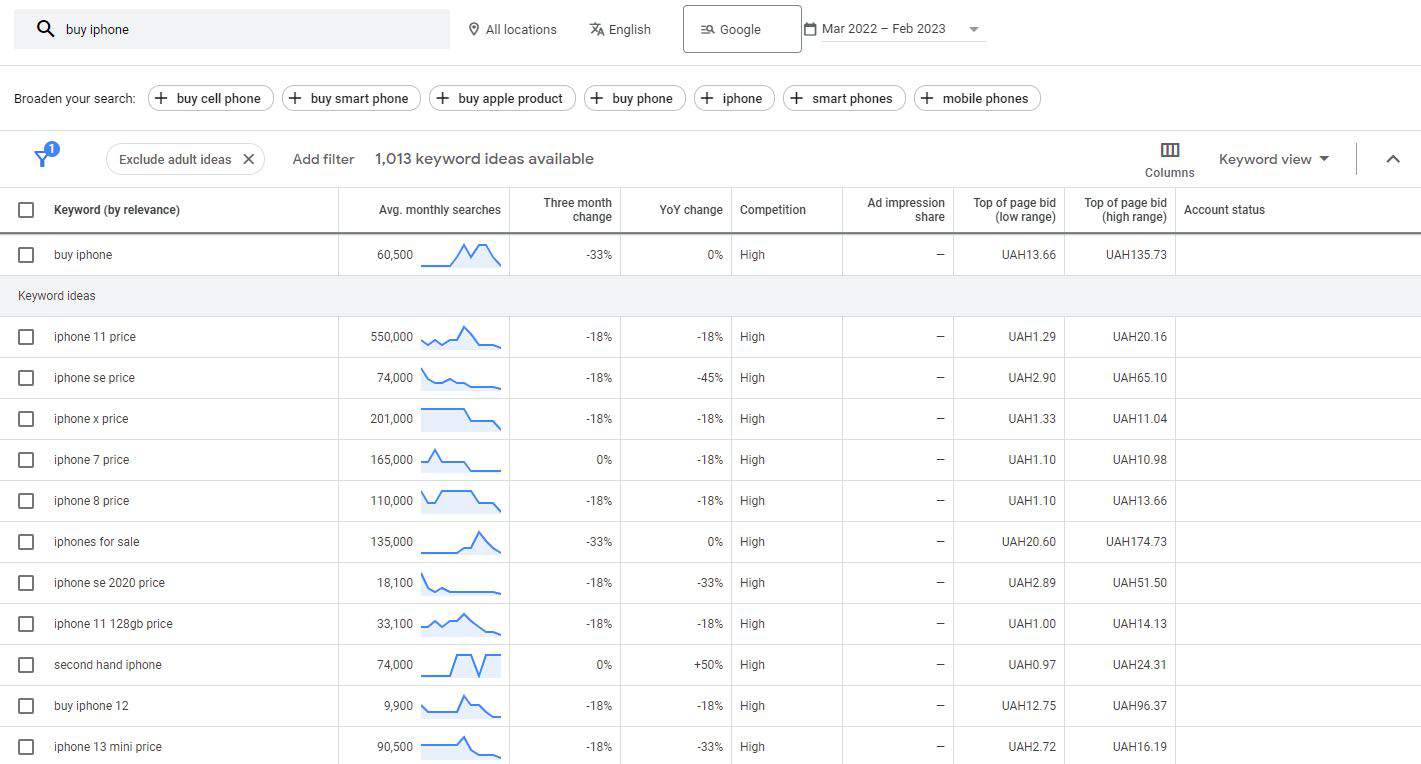Sort by Competition column
Viewport: 1421px width, 764px height.
coord(773,210)
